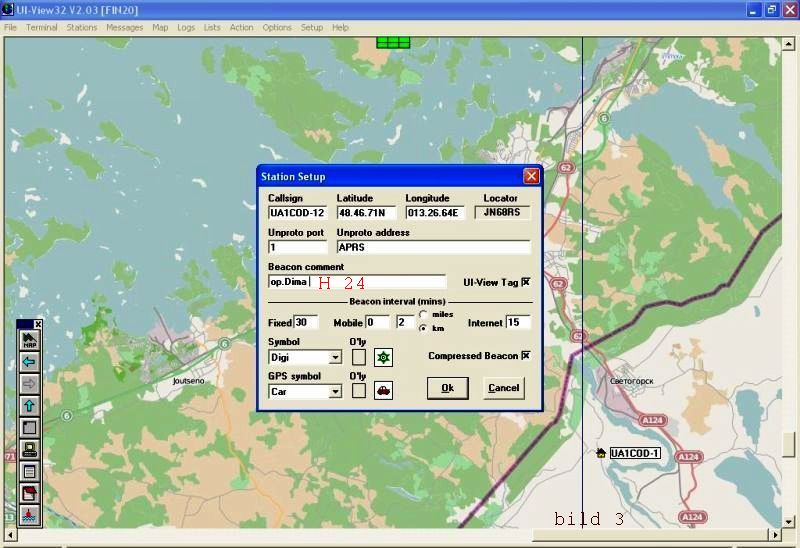The image size is (800, 548).
Task: Open the Action menu
Action: coord(241,28)
